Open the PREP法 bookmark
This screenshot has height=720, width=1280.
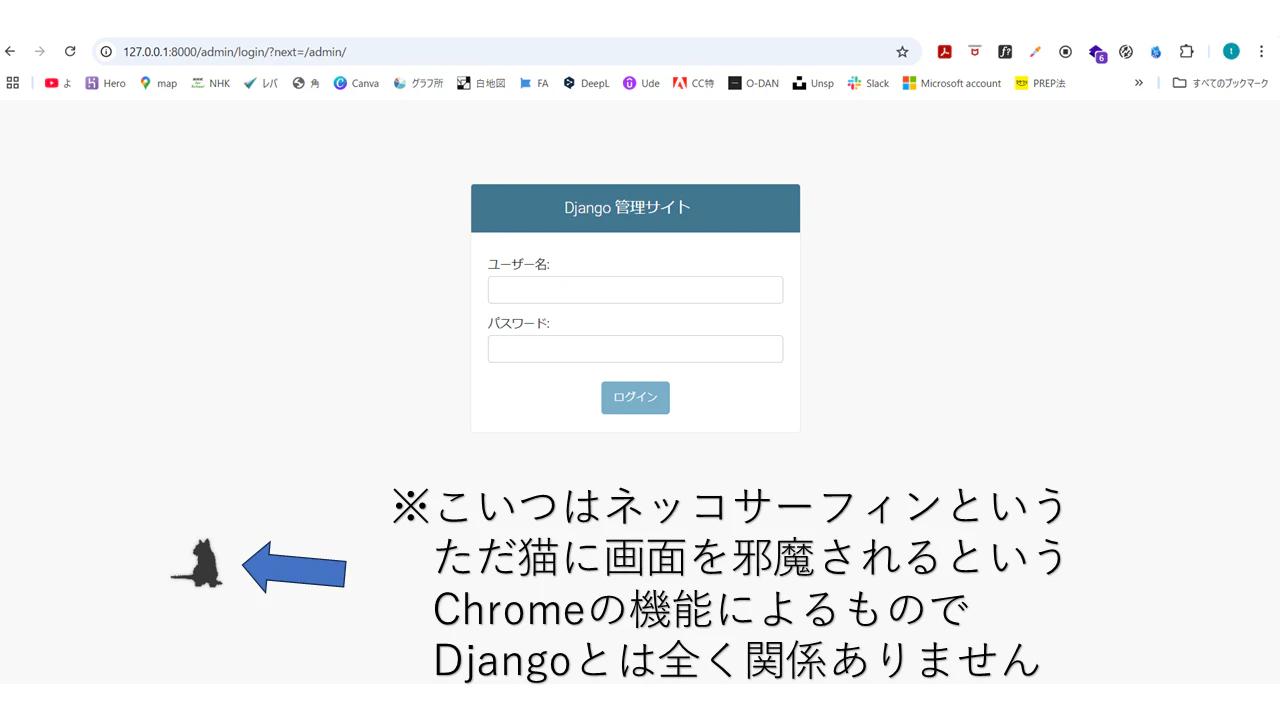click(x=1040, y=83)
